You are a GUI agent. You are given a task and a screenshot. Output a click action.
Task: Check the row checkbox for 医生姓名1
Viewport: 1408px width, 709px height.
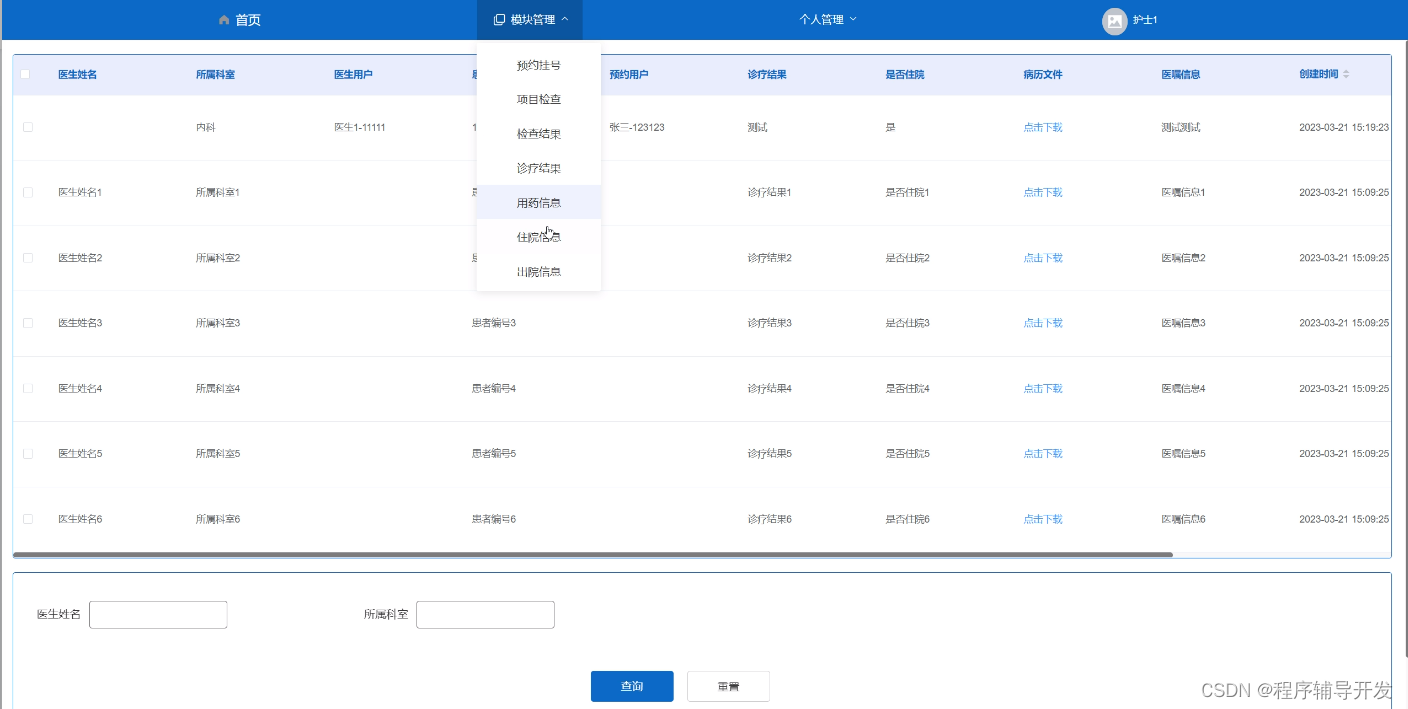point(28,192)
